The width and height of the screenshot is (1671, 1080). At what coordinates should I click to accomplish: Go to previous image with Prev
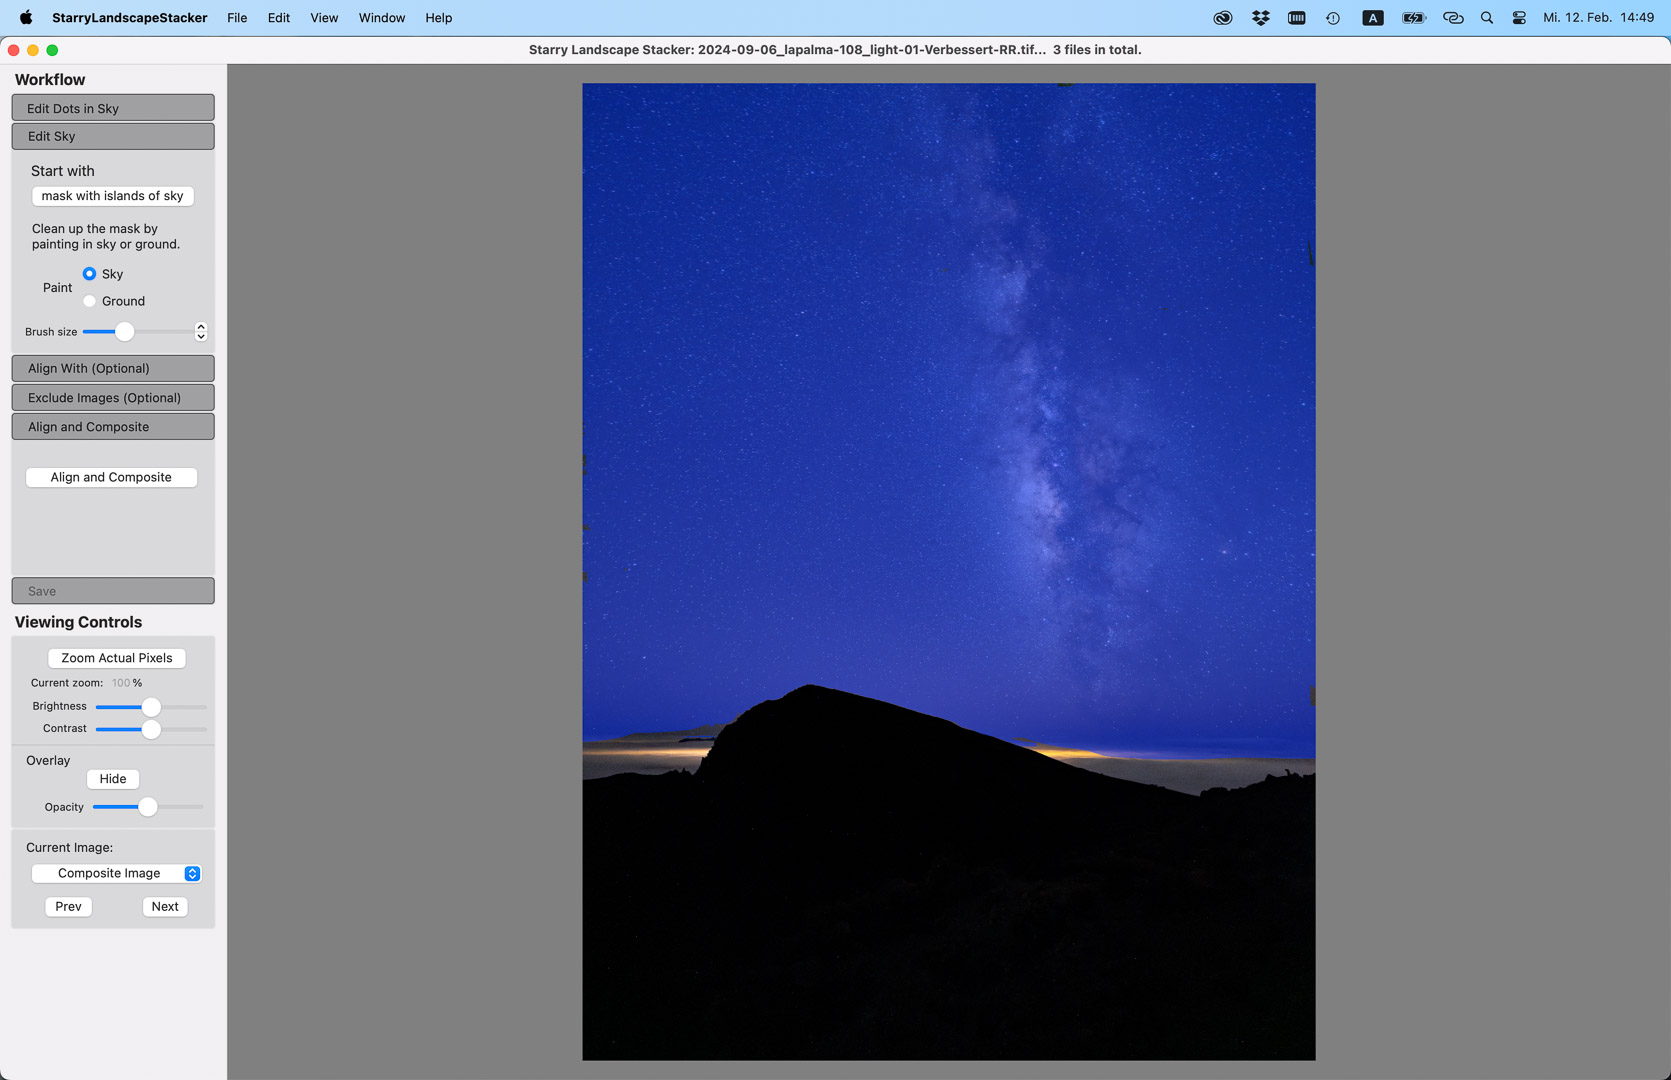[x=69, y=906]
